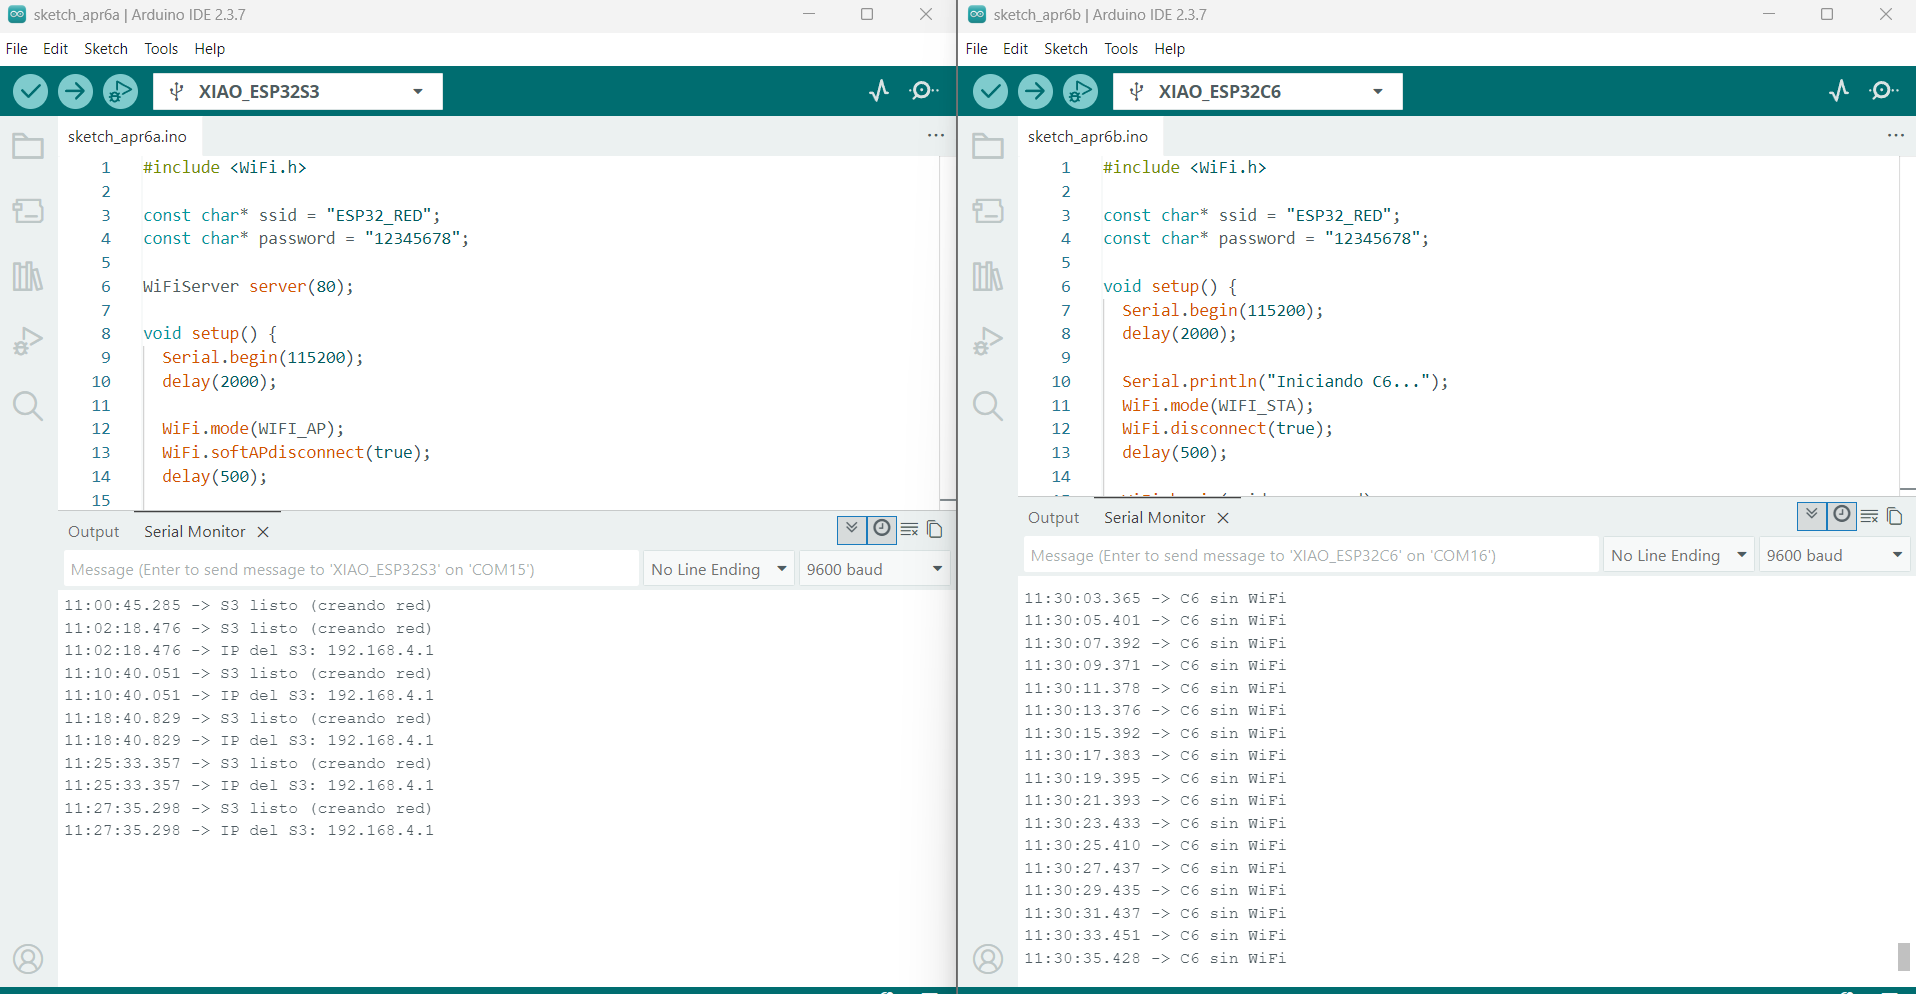Open File menu in sketch_apr6b window
This screenshot has height=994, width=1916.
click(x=977, y=49)
